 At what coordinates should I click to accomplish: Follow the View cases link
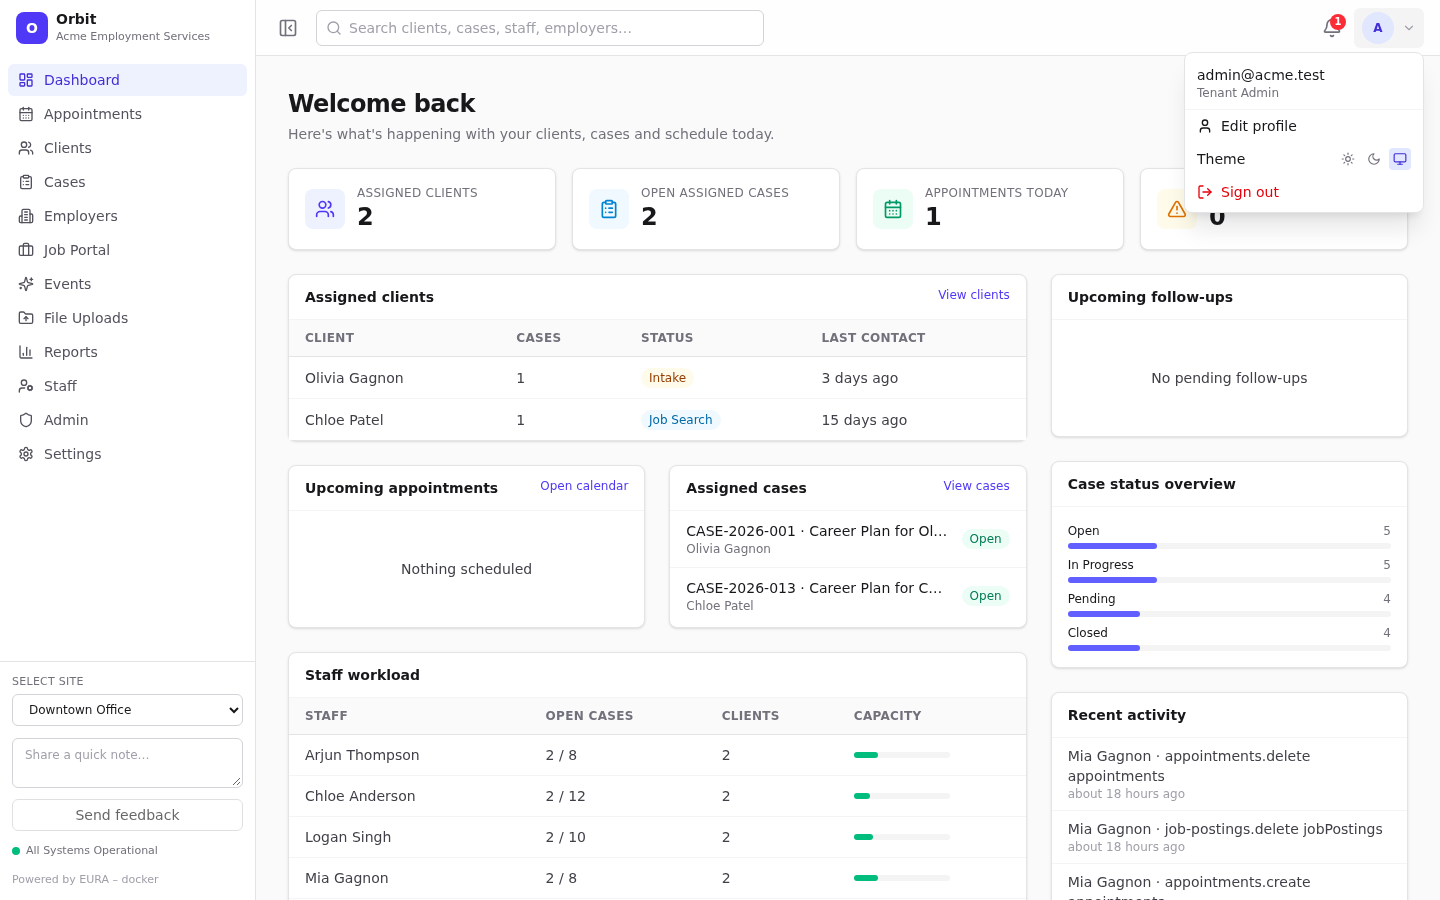coord(976,486)
